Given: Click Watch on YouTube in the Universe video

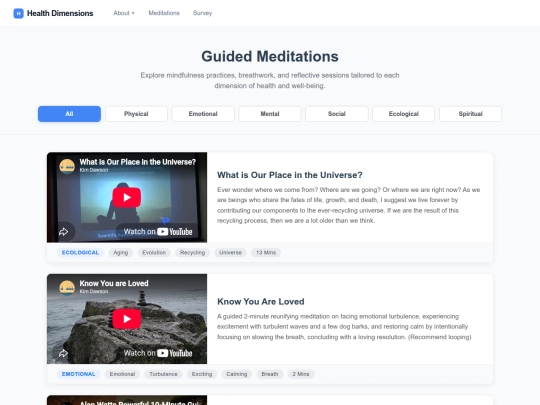Looking at the screenshot, I should point(158,232).
